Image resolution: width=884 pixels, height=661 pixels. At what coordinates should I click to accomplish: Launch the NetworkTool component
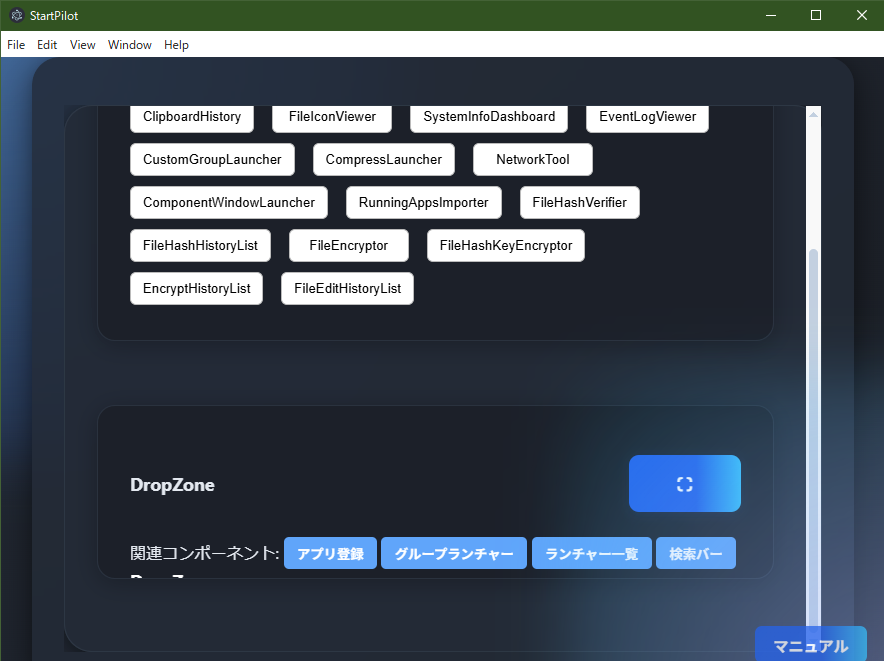coord(532,159)
